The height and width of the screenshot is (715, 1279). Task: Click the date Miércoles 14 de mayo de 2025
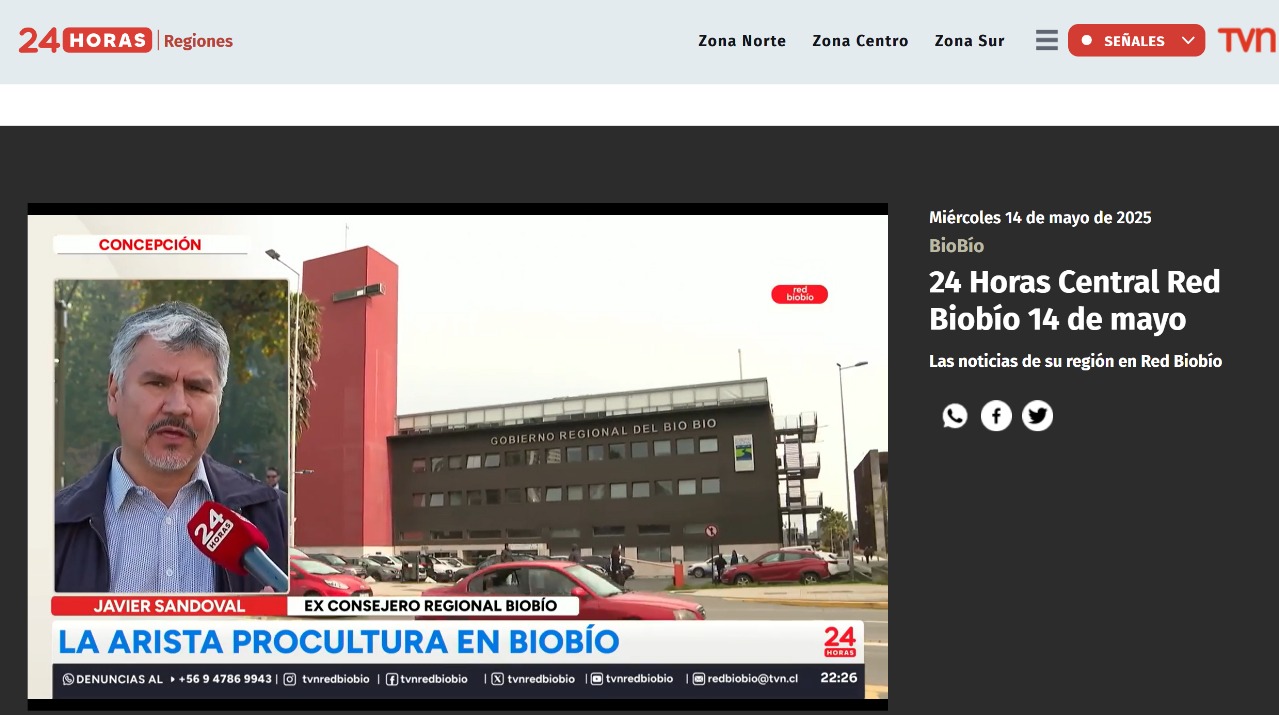click(x=1040, y=218)
